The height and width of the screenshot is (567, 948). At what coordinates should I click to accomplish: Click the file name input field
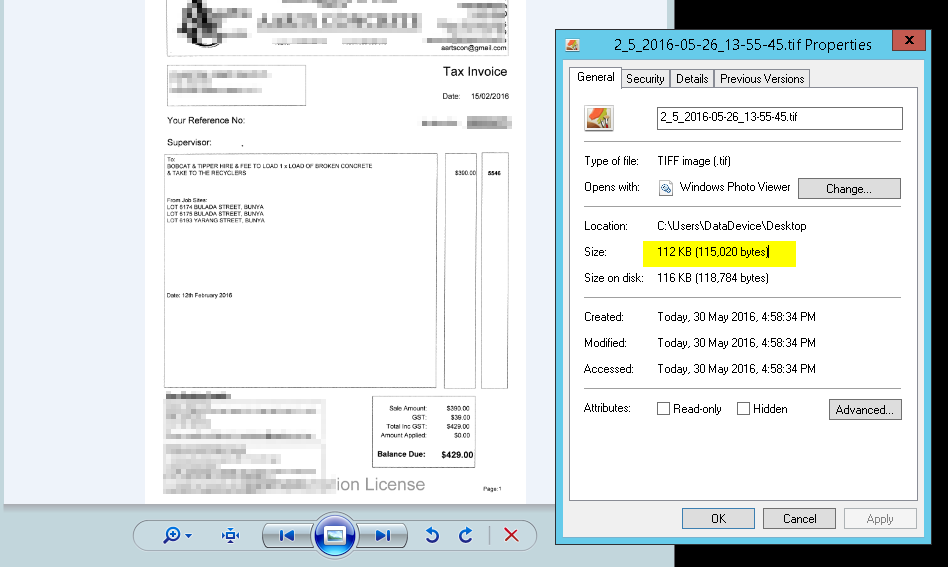[779, 118]
